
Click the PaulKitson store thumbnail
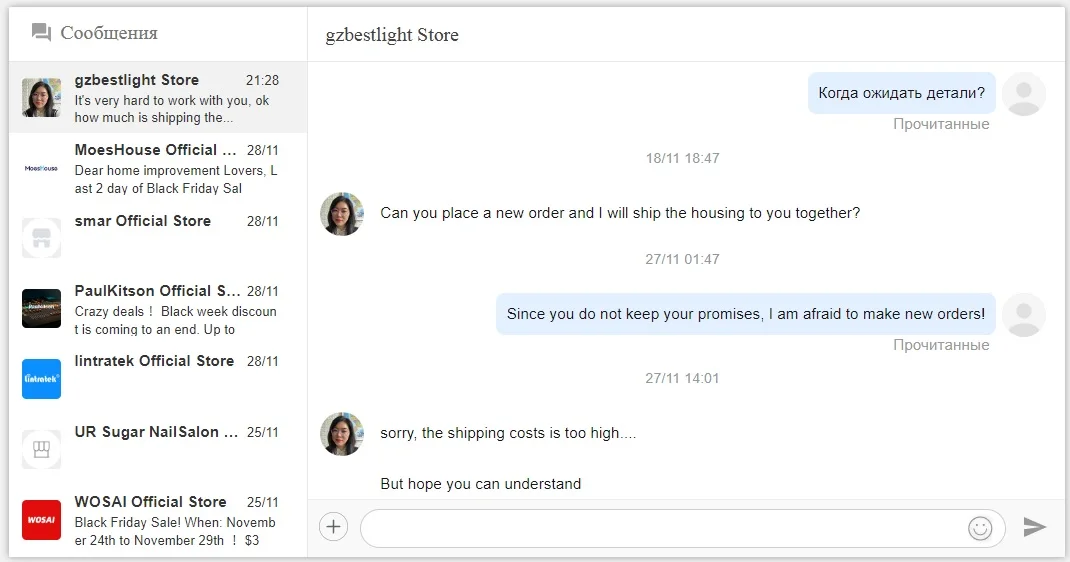pos(42,308)
